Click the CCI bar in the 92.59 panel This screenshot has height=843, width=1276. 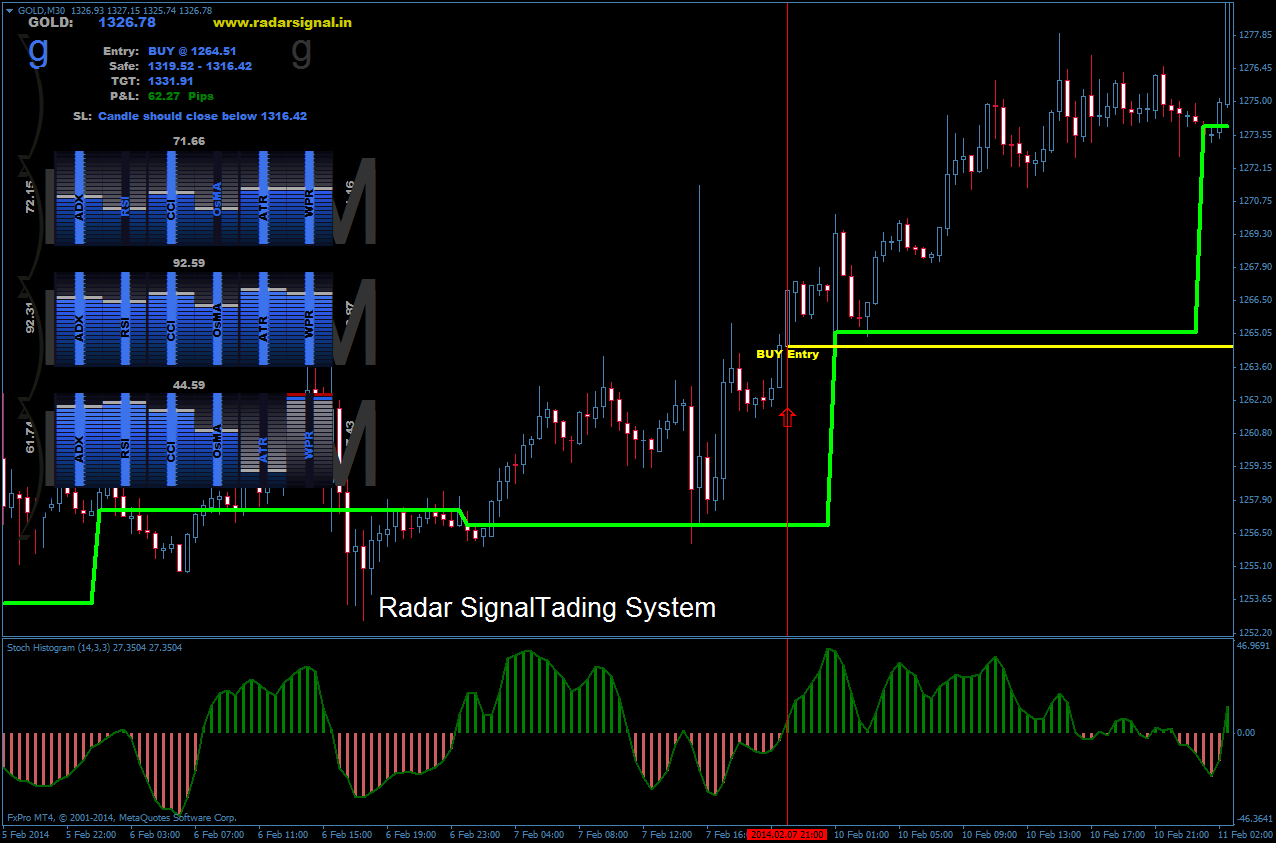click(x=171, y=319)
